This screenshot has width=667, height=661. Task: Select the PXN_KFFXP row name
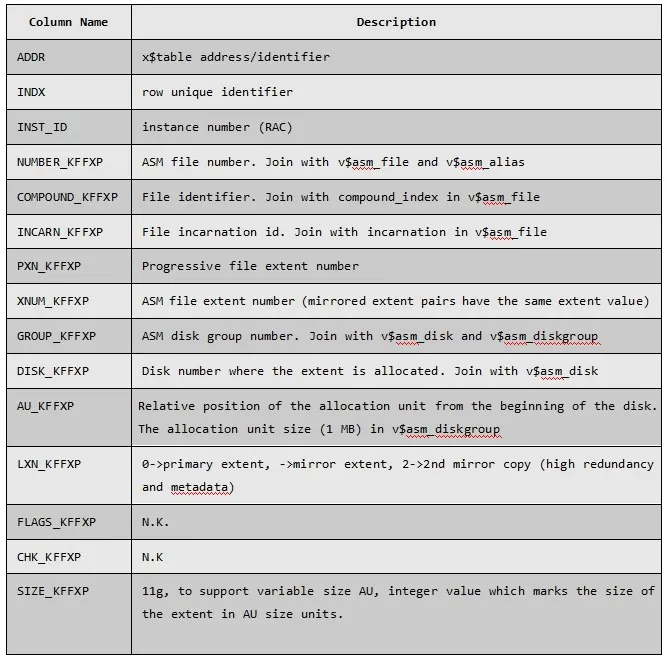pyautogui.click(x=49, y=266)
